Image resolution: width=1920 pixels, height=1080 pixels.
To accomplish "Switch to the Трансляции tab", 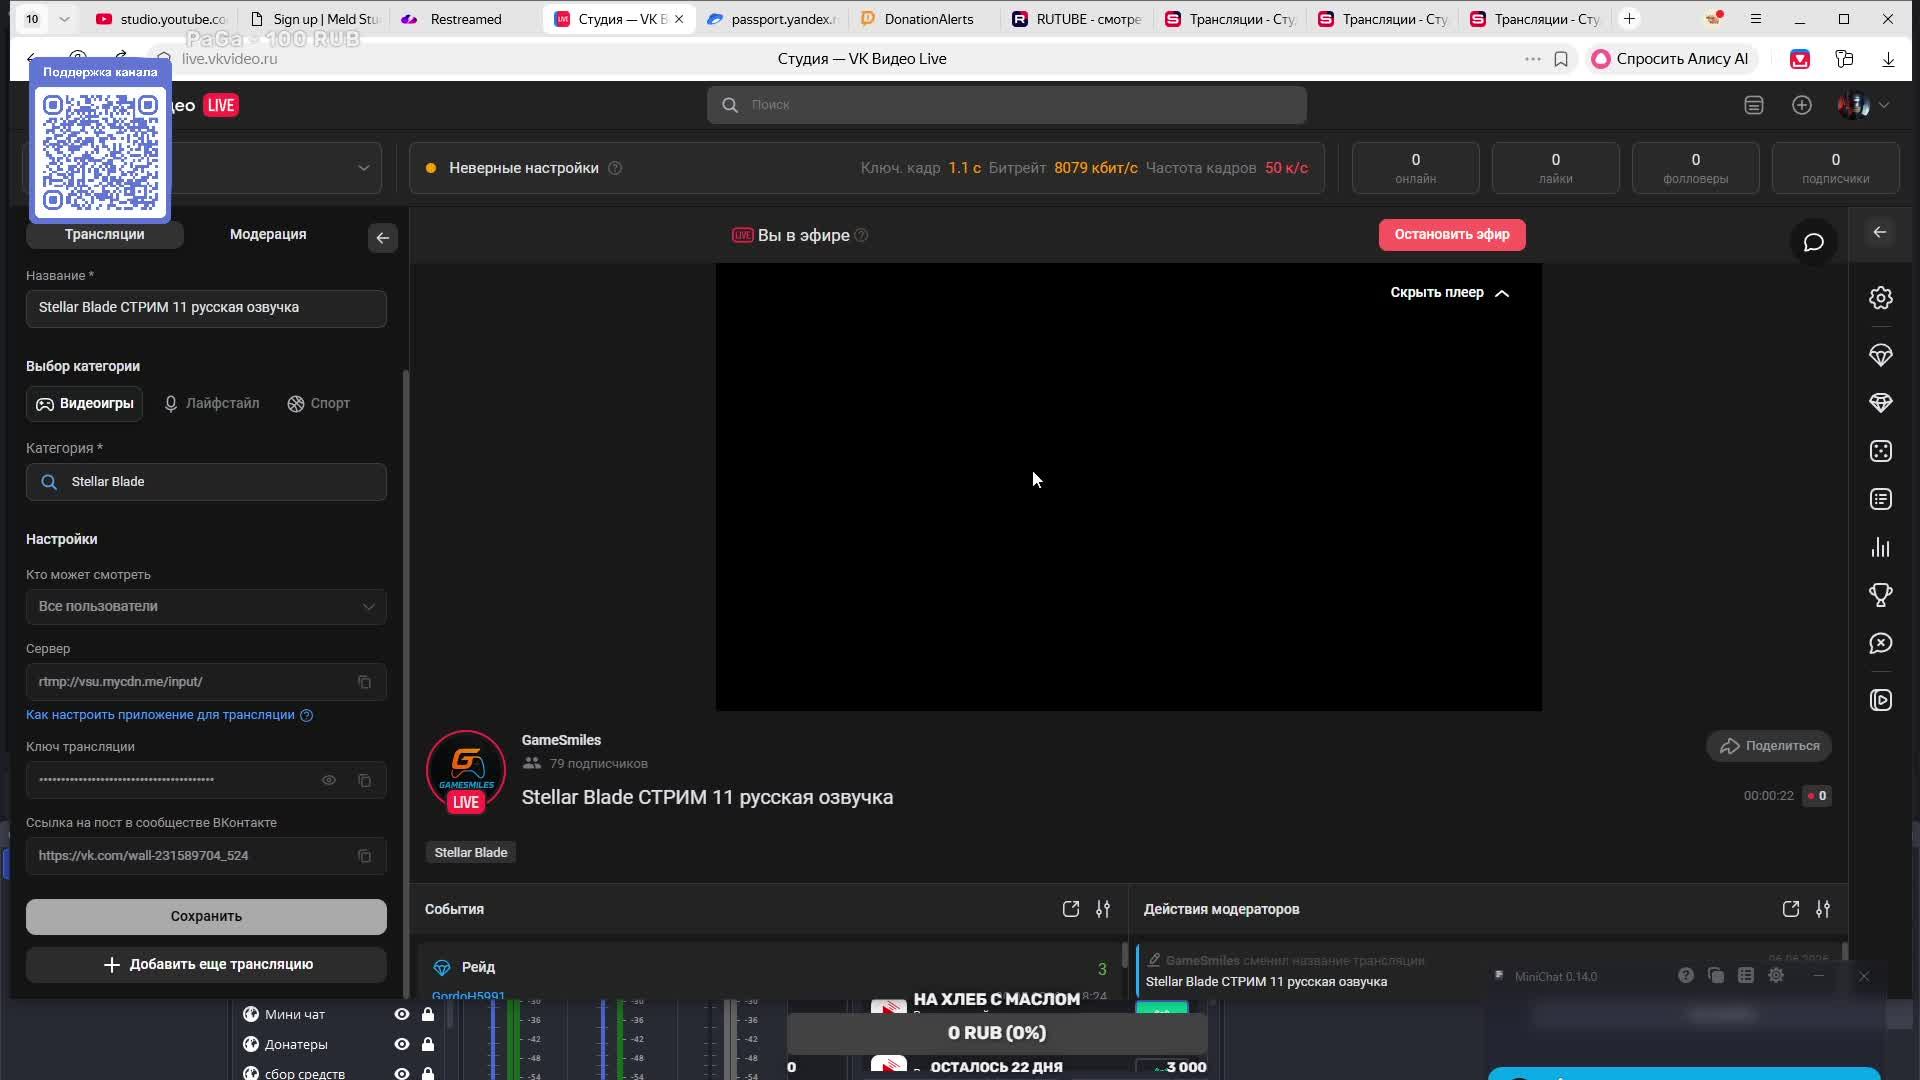I will click(104, 235).
